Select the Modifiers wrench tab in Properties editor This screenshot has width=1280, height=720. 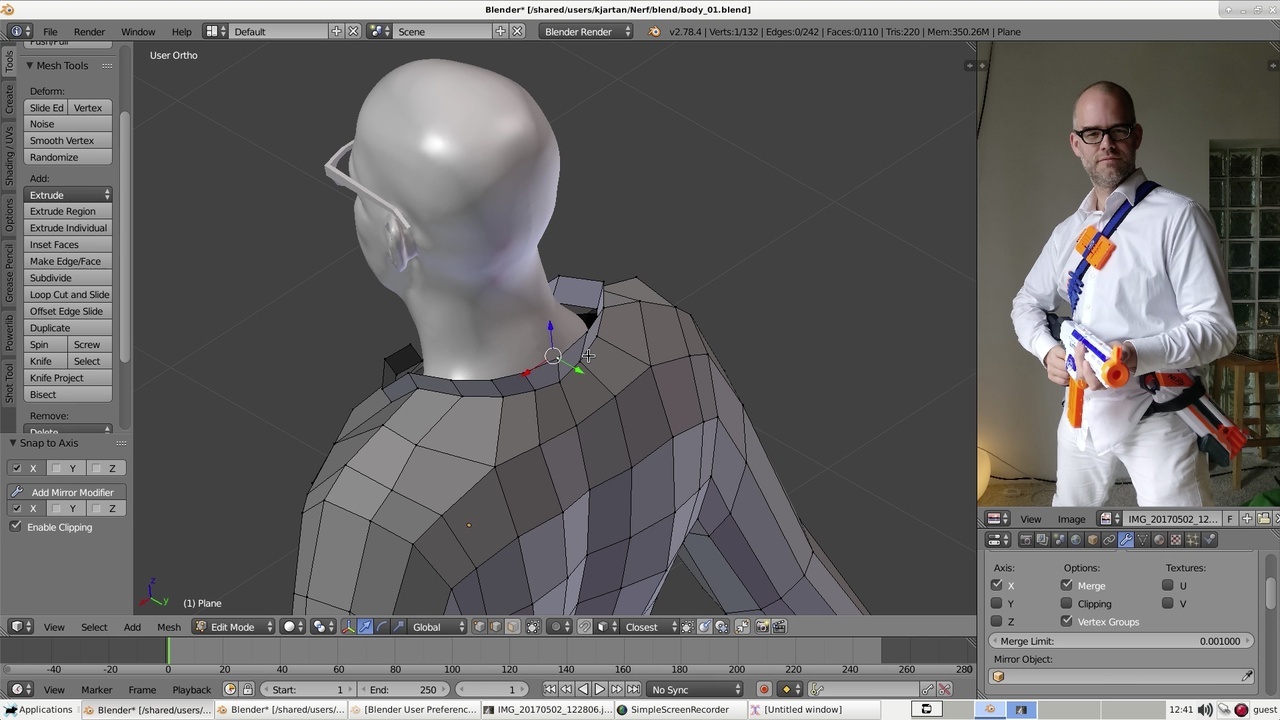[1124, 540]
